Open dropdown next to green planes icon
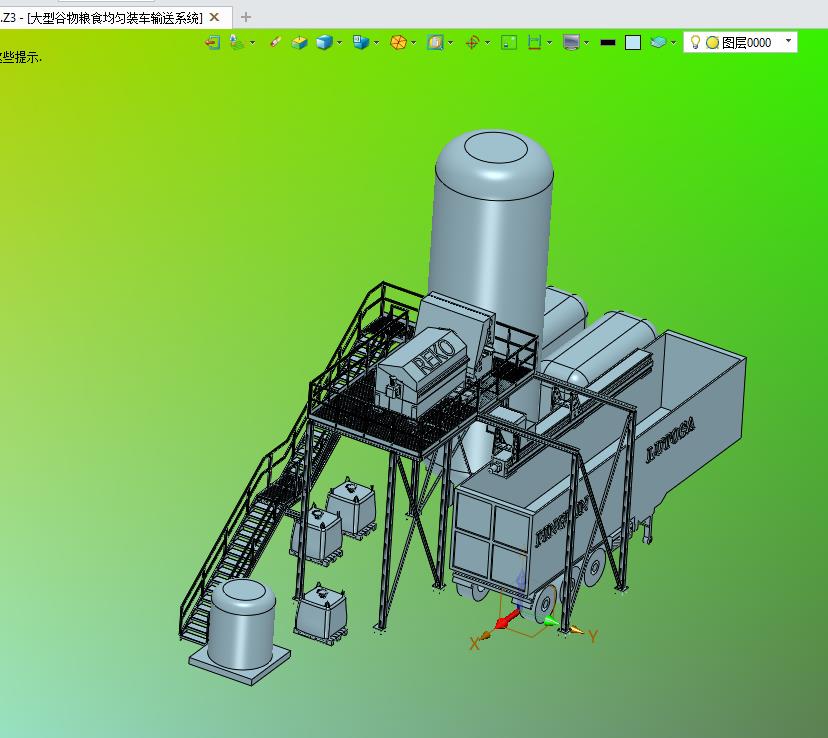The height and width of the screenshot is (738, 828). pos(252,43)
